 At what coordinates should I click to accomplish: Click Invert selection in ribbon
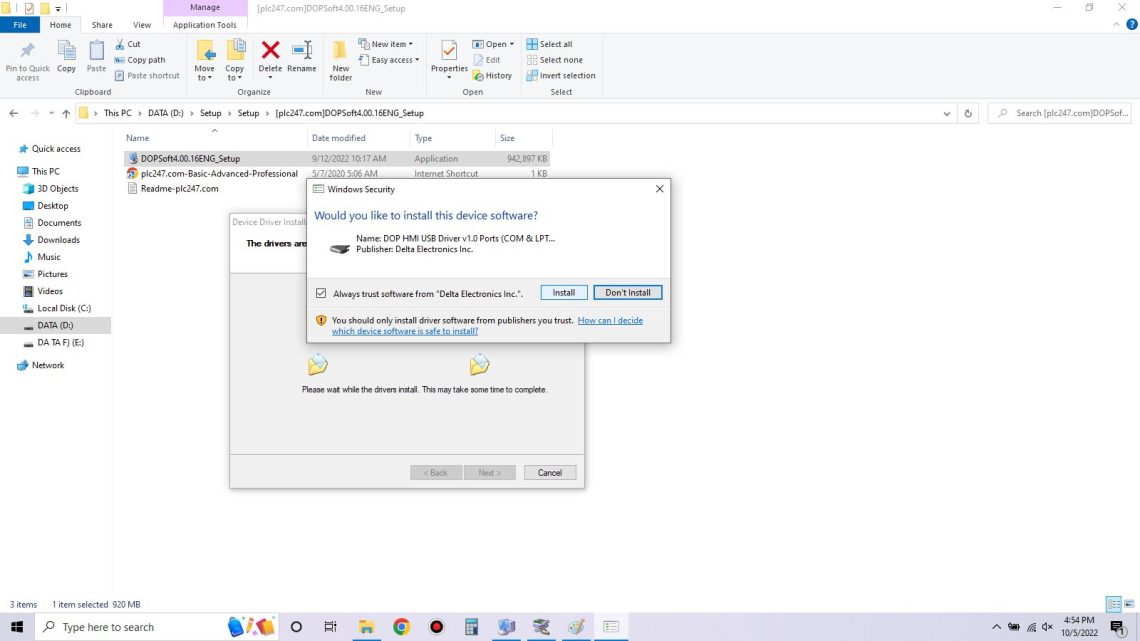point(561,76)
